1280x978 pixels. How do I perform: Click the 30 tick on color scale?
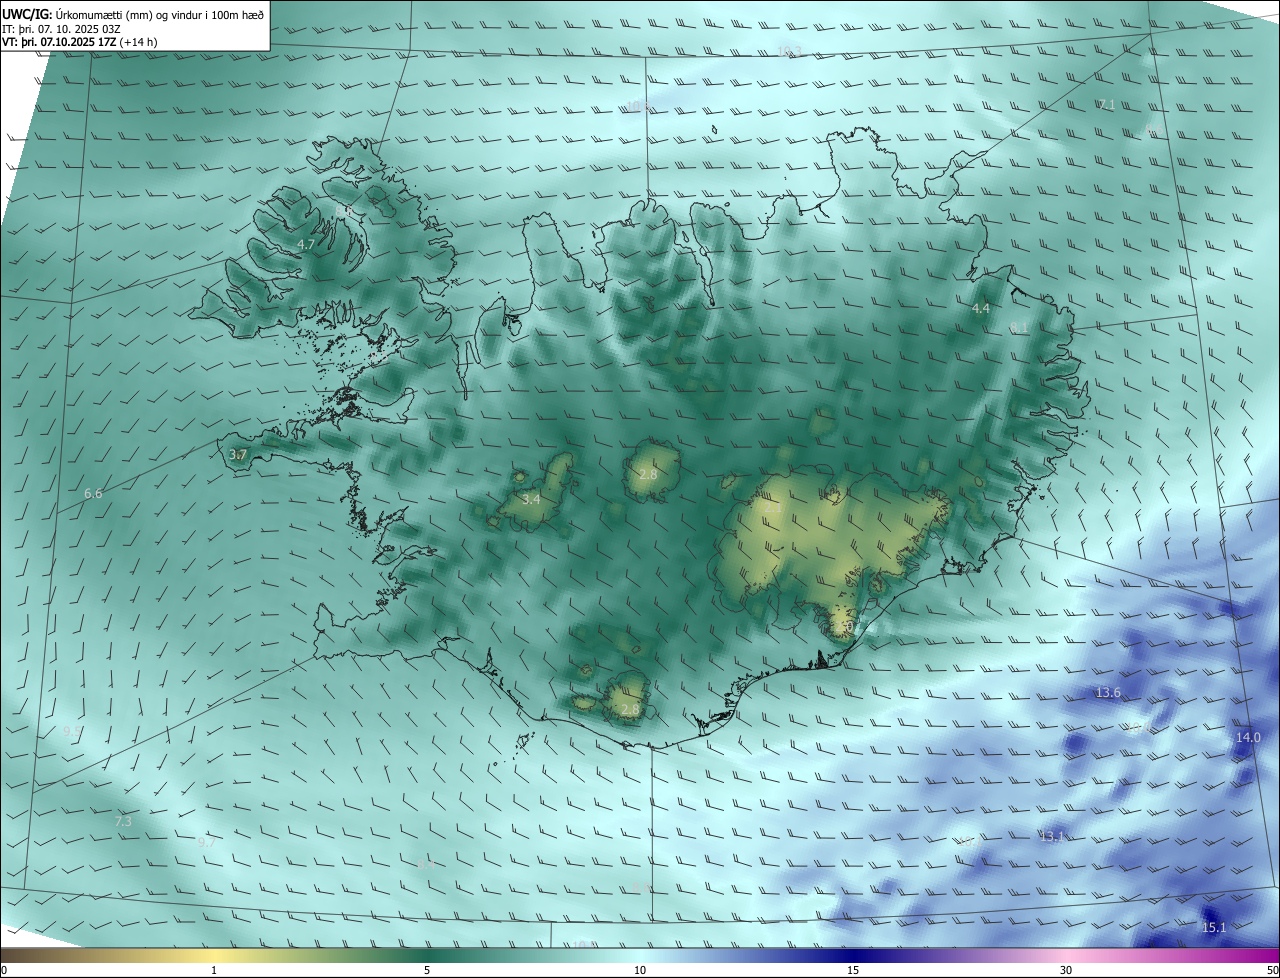[x=1066, y=970]
